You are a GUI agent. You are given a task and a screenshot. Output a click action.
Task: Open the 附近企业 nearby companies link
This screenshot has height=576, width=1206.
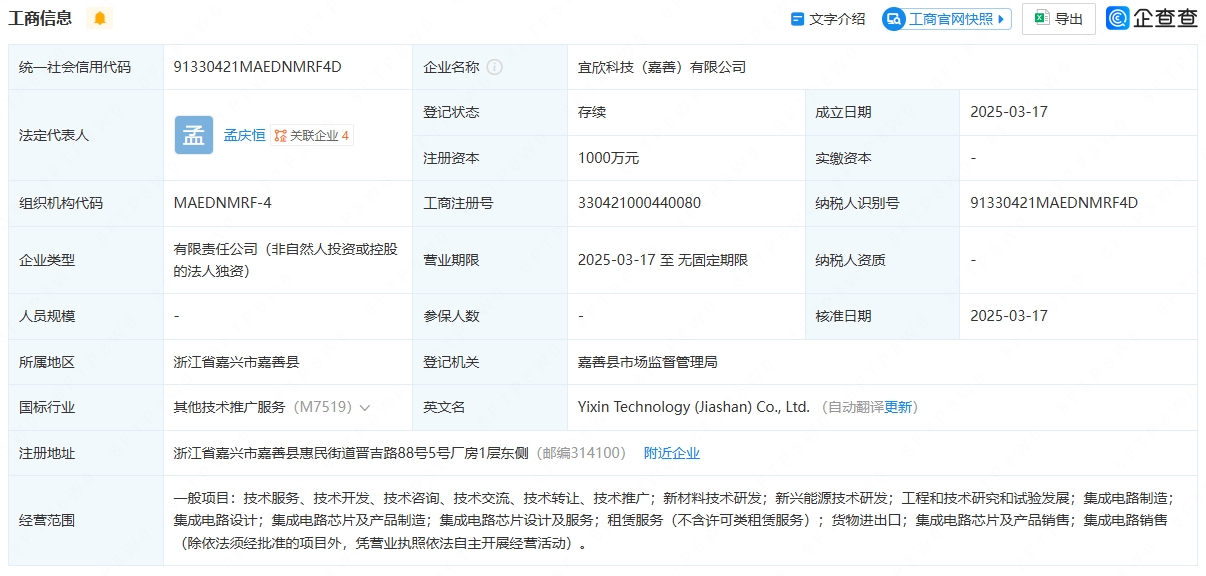click(x=671, y=453)
